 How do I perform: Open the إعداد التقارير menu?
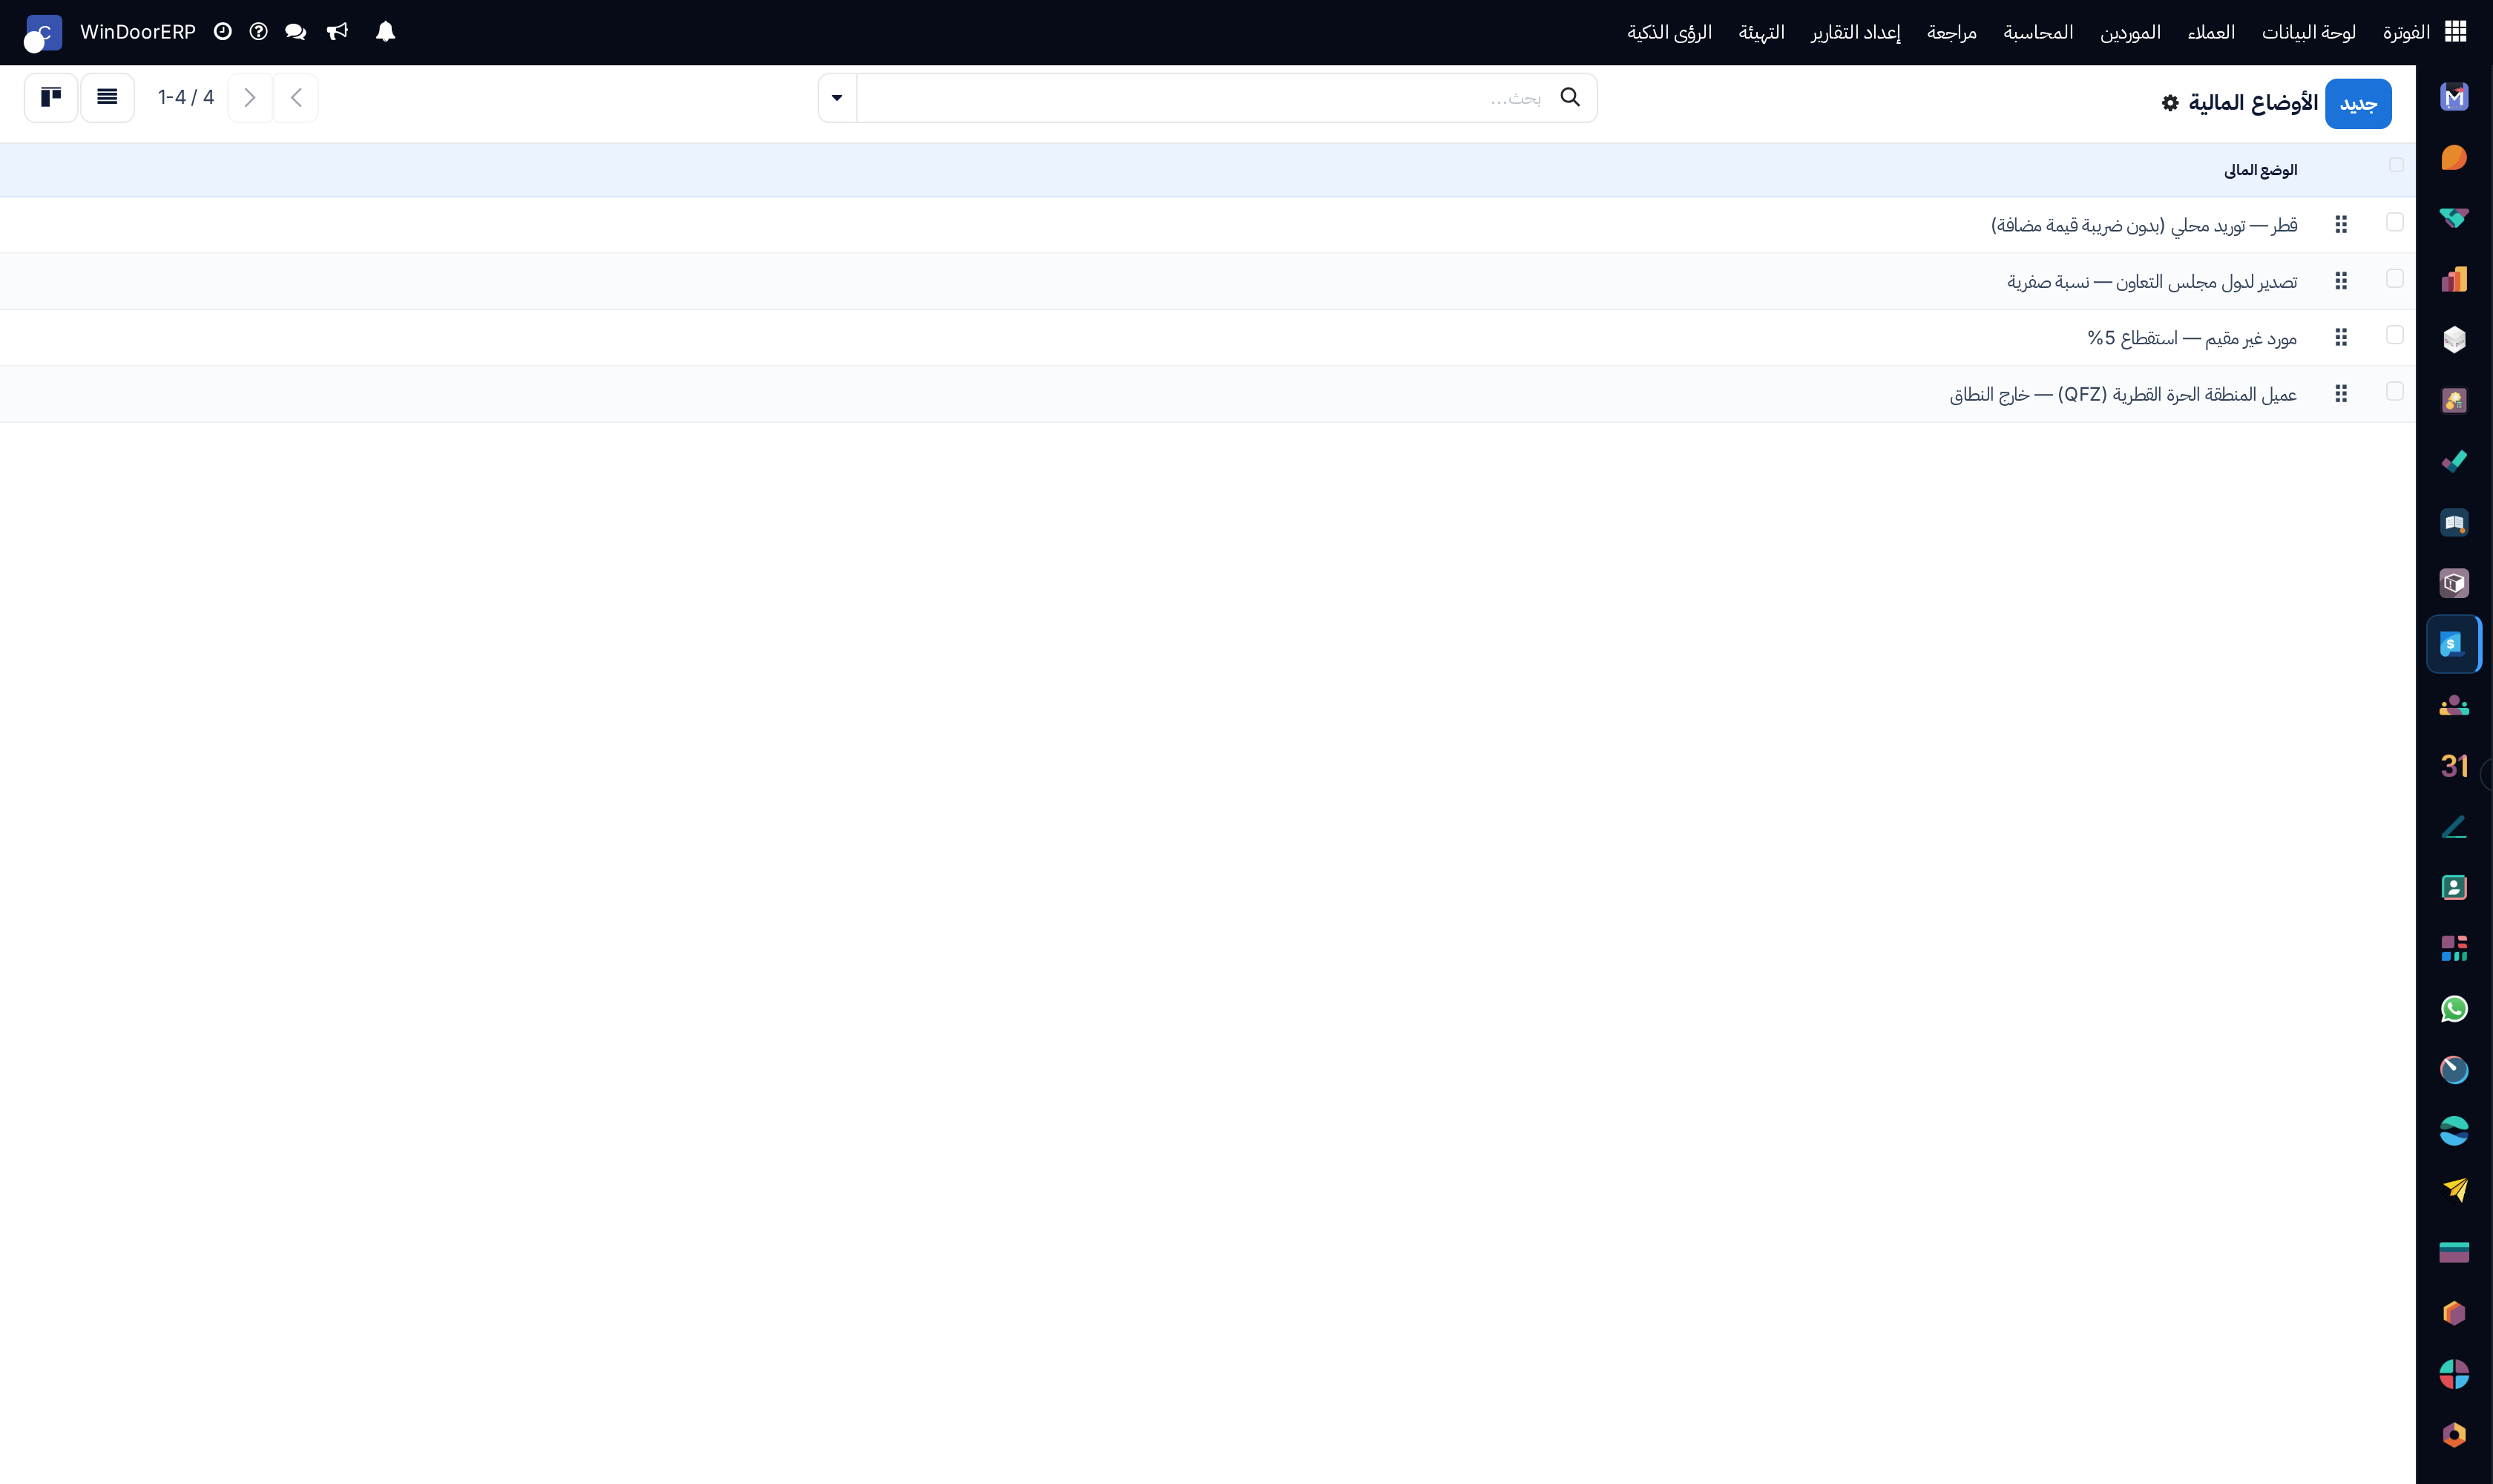point(1856,33)
